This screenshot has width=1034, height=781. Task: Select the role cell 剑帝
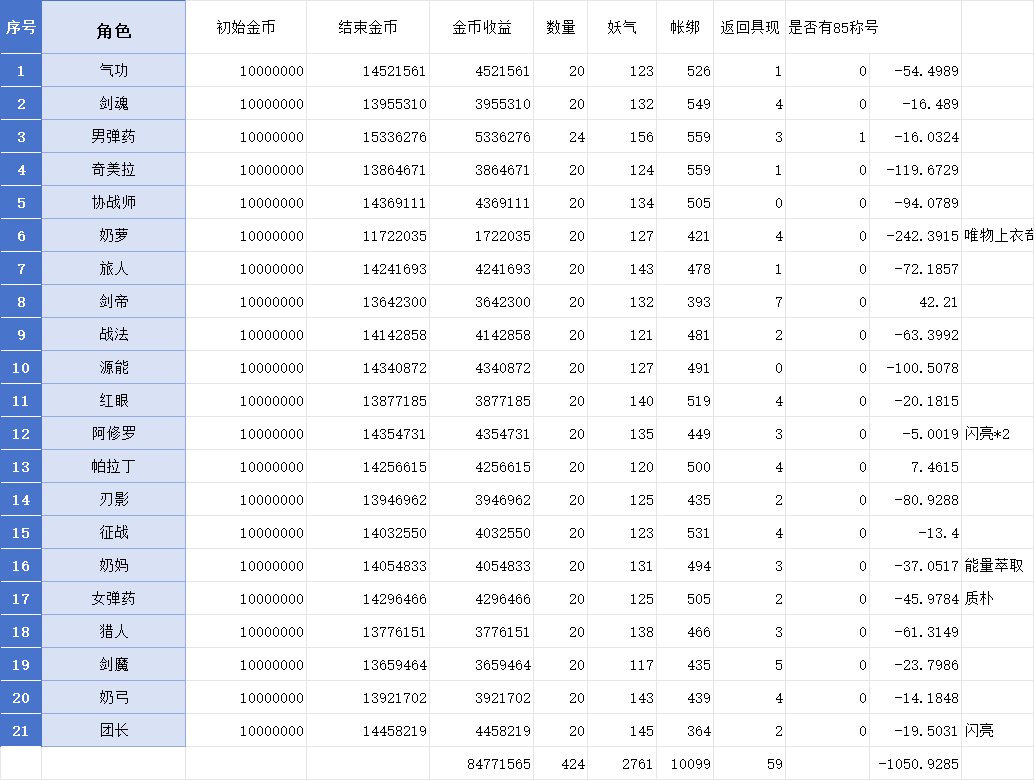113,301
